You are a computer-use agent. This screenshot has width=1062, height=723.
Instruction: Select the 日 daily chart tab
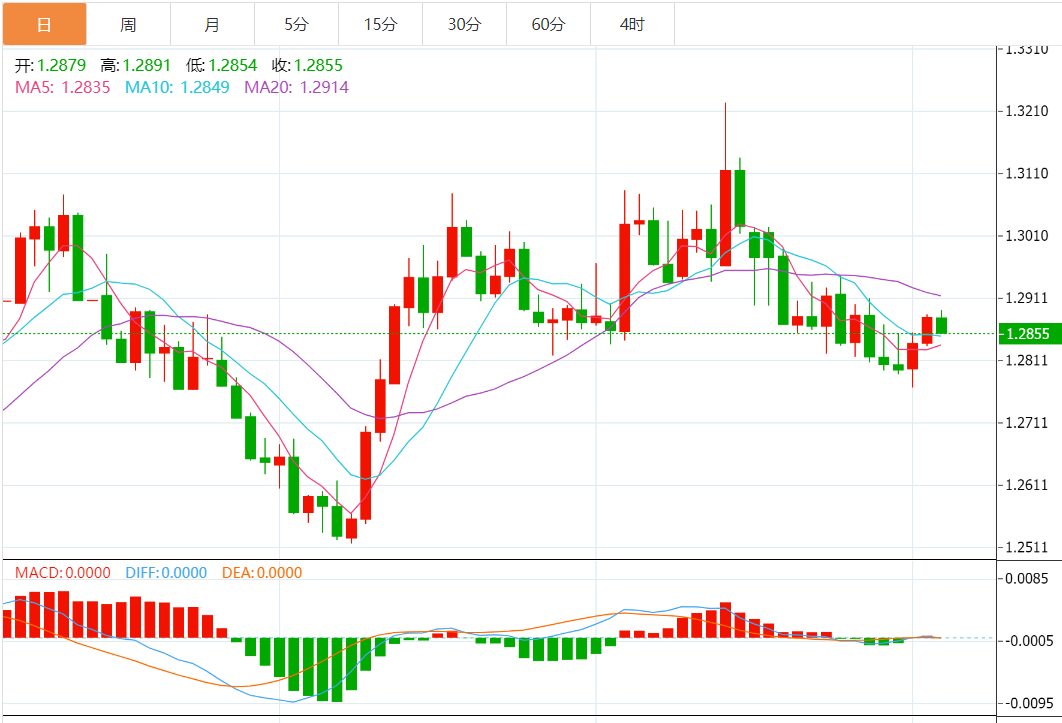45,24
